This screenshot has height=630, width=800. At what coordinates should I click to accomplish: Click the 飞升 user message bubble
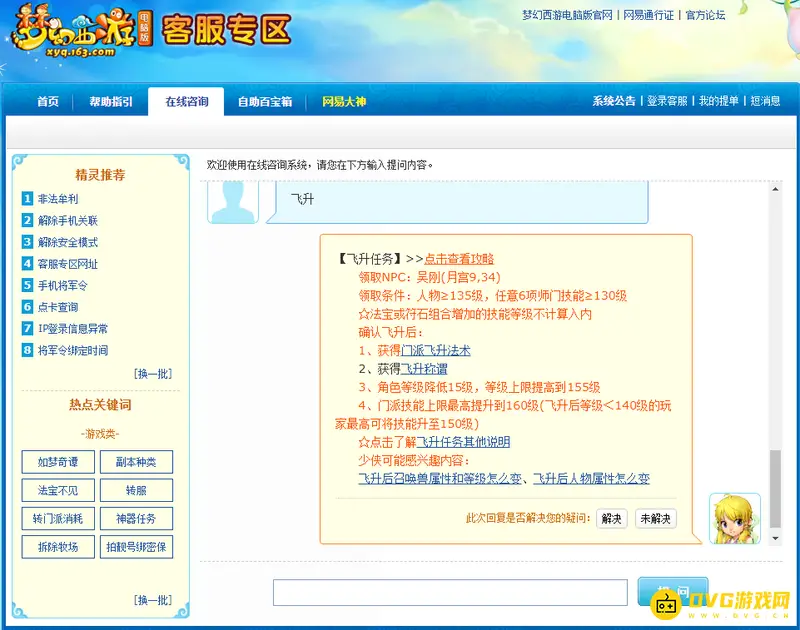tap(457, 203)
